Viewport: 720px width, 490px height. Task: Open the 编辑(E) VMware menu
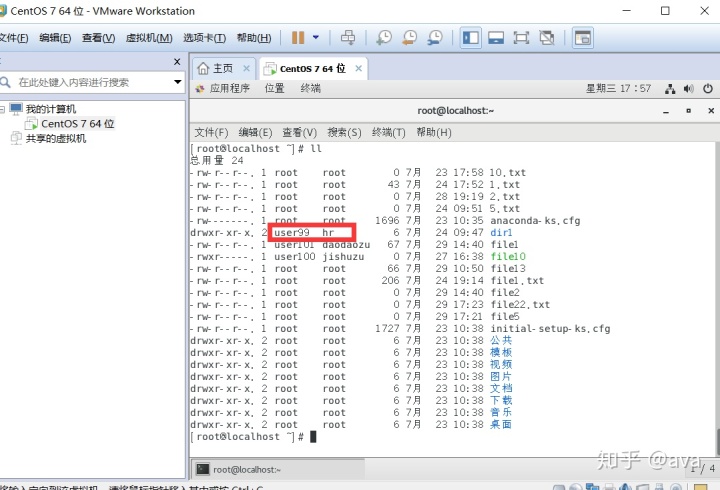[55, 38]
